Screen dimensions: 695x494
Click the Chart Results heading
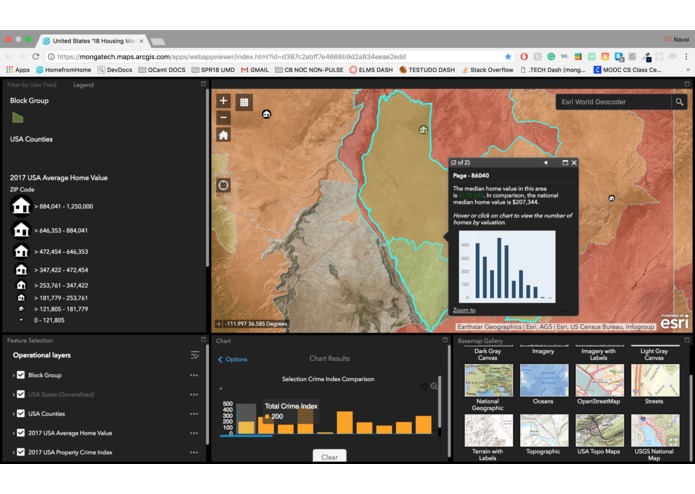point(329,358)
